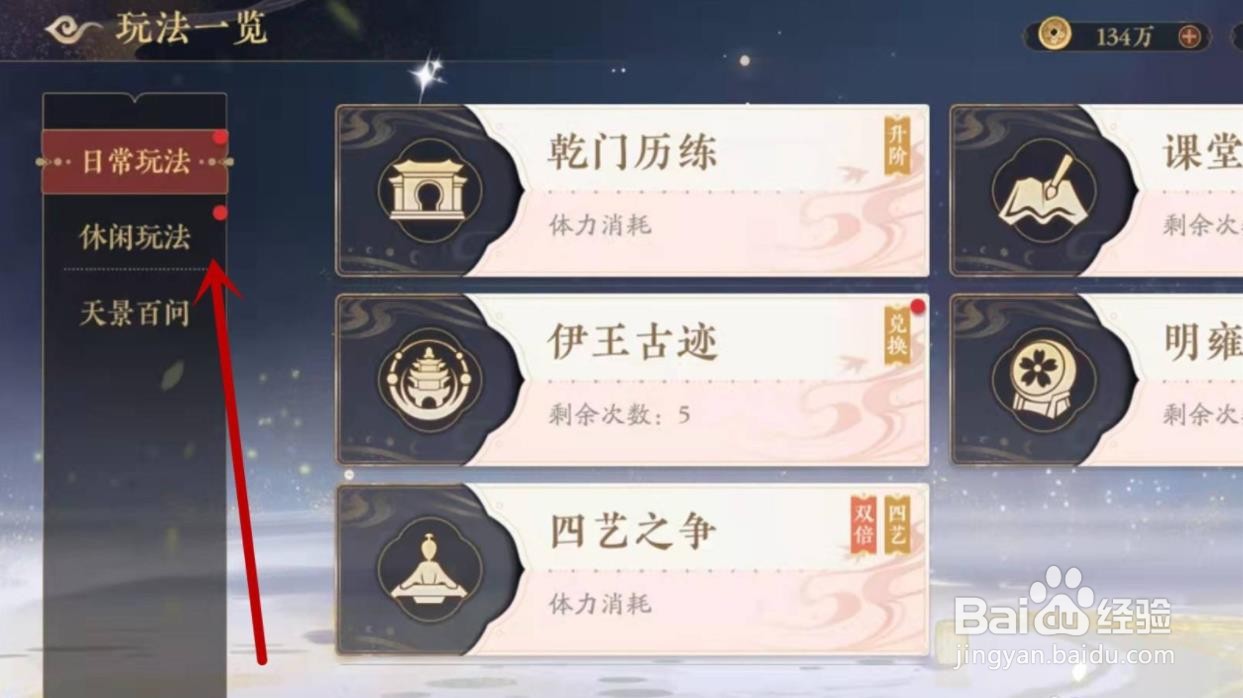The width and height of the screenshot is (1243, 698).
Task: Click the book and brush icon of 课堂
Action: pyautogui.click(x=1043, y=190)
